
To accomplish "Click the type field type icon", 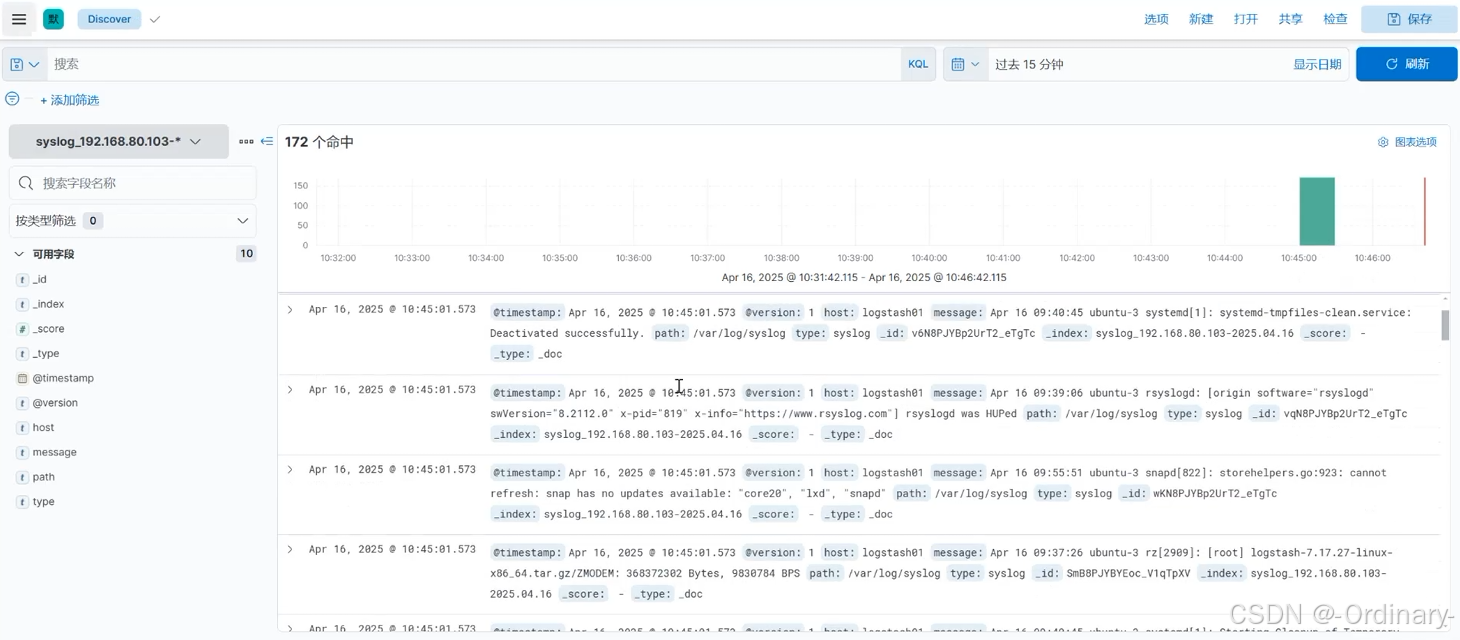I will [22, 502].
